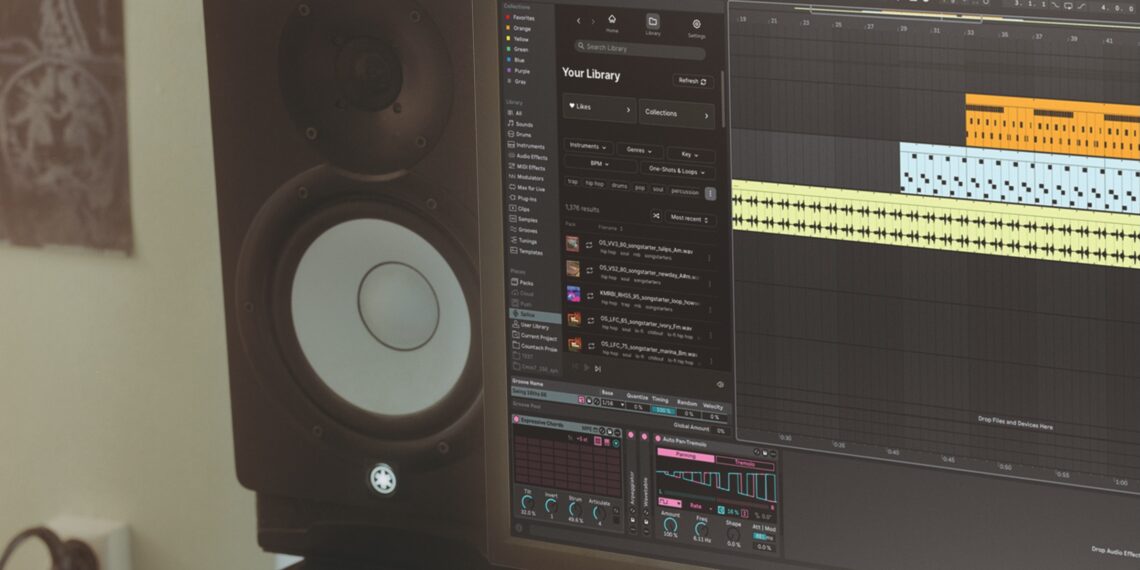Skip to next sample in preview player
Image resolution: width=1140 pixels, height=570 pixels.
pos(598,369)
